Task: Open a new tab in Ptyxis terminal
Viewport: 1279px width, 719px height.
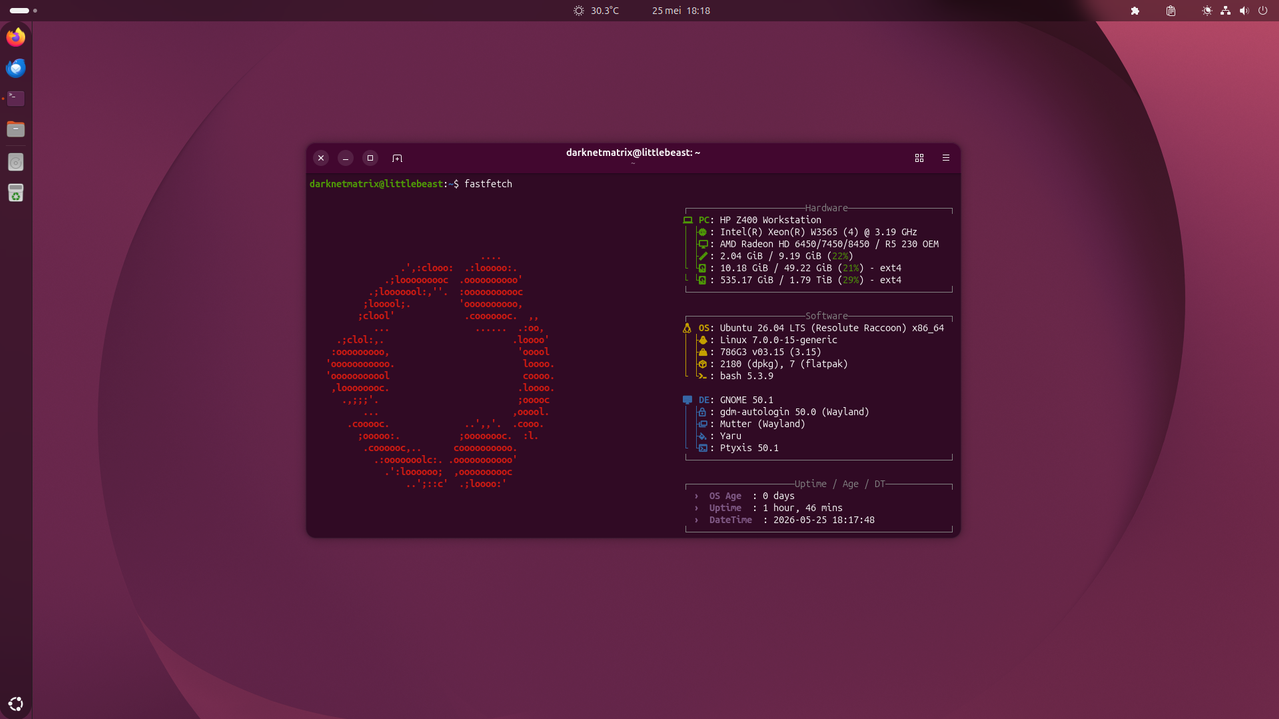Action: coord(397,158)
